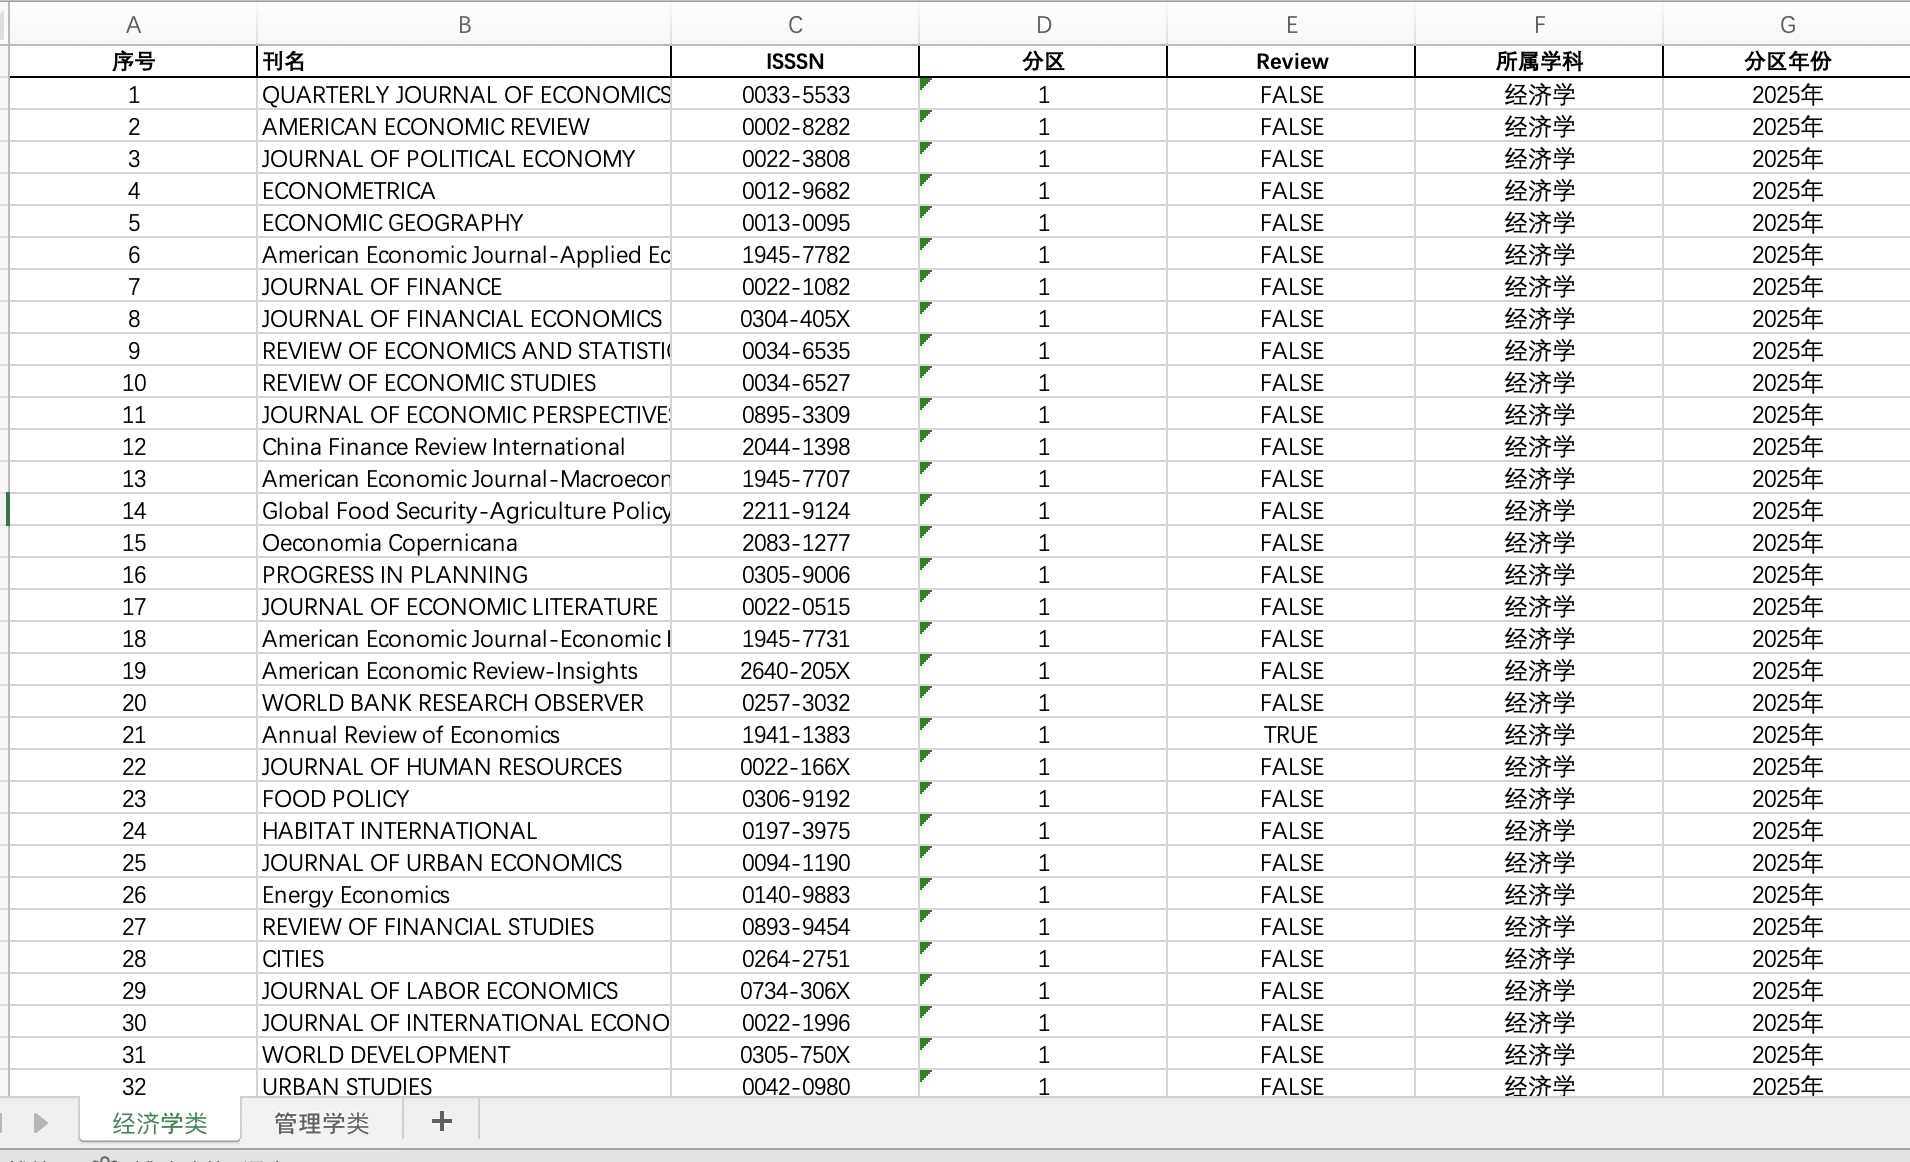Select column C header

[x=795, y=25]
